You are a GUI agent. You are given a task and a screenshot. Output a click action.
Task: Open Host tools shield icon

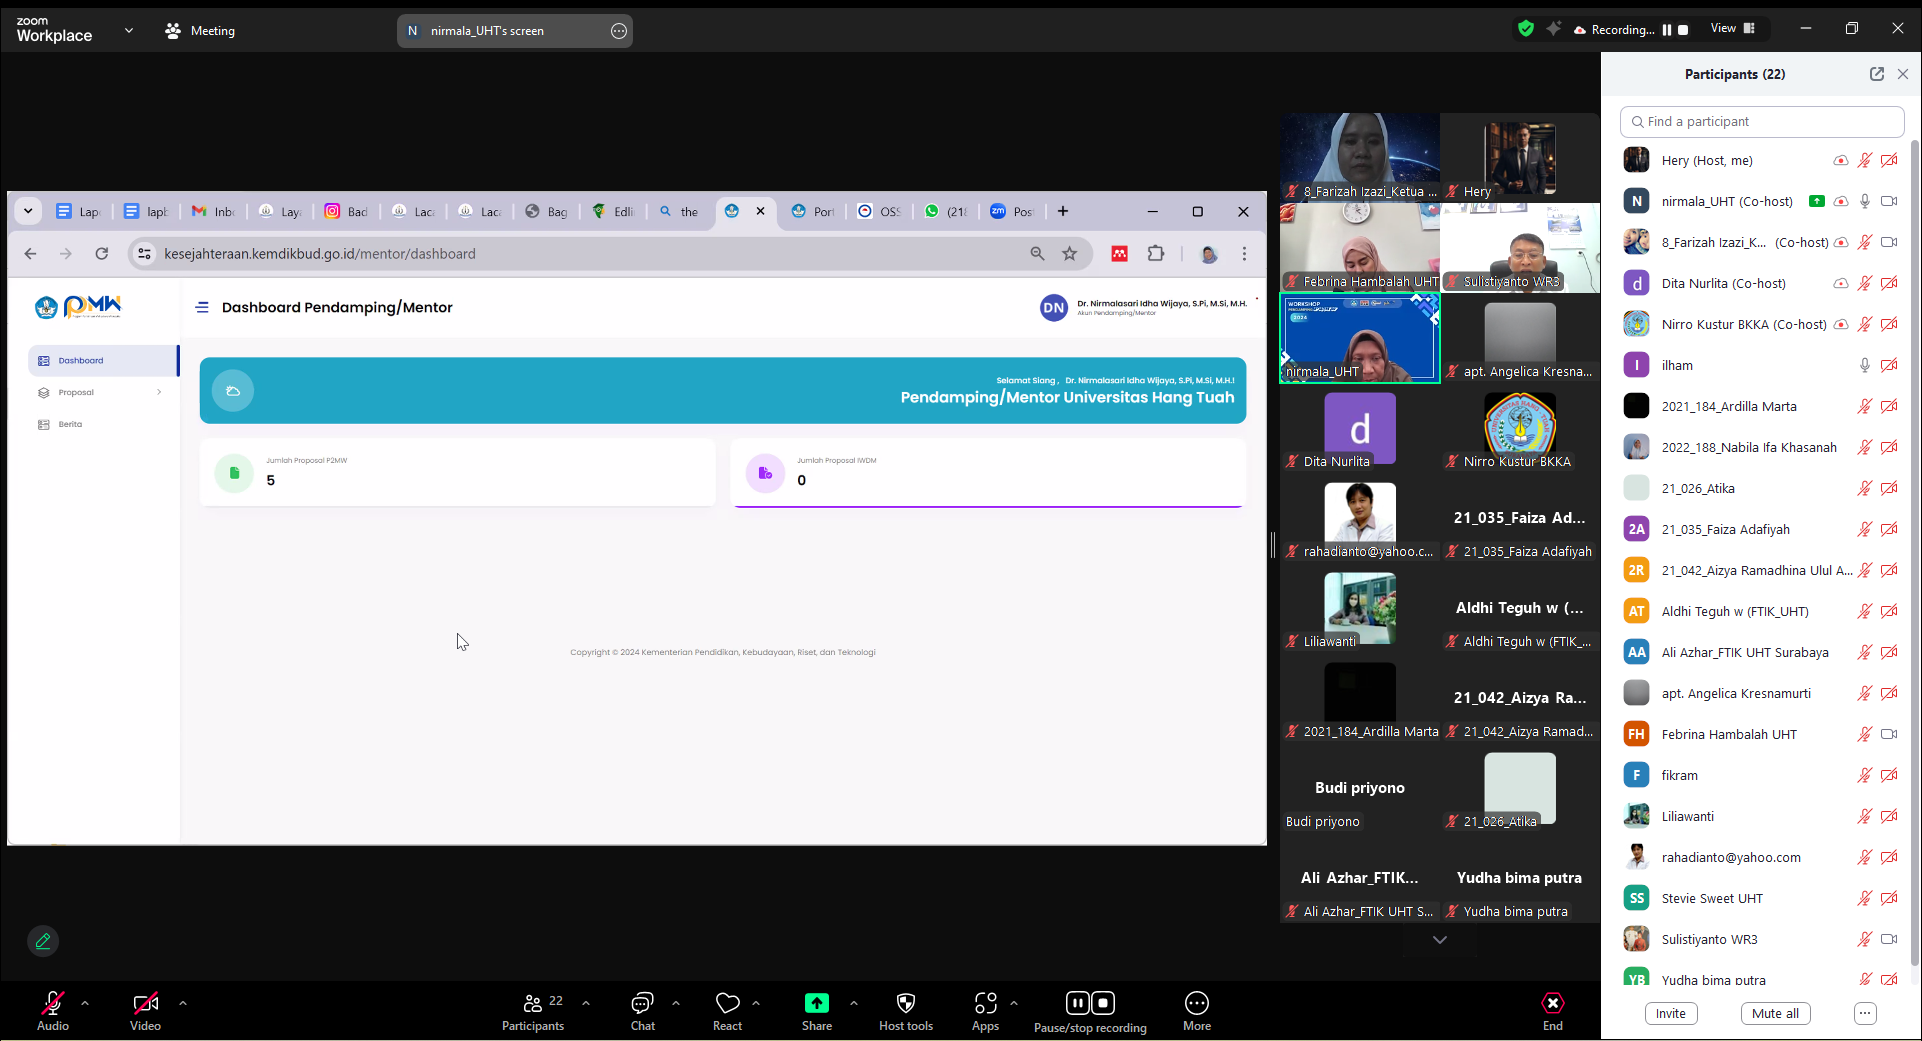click(x=905, y=1003)
